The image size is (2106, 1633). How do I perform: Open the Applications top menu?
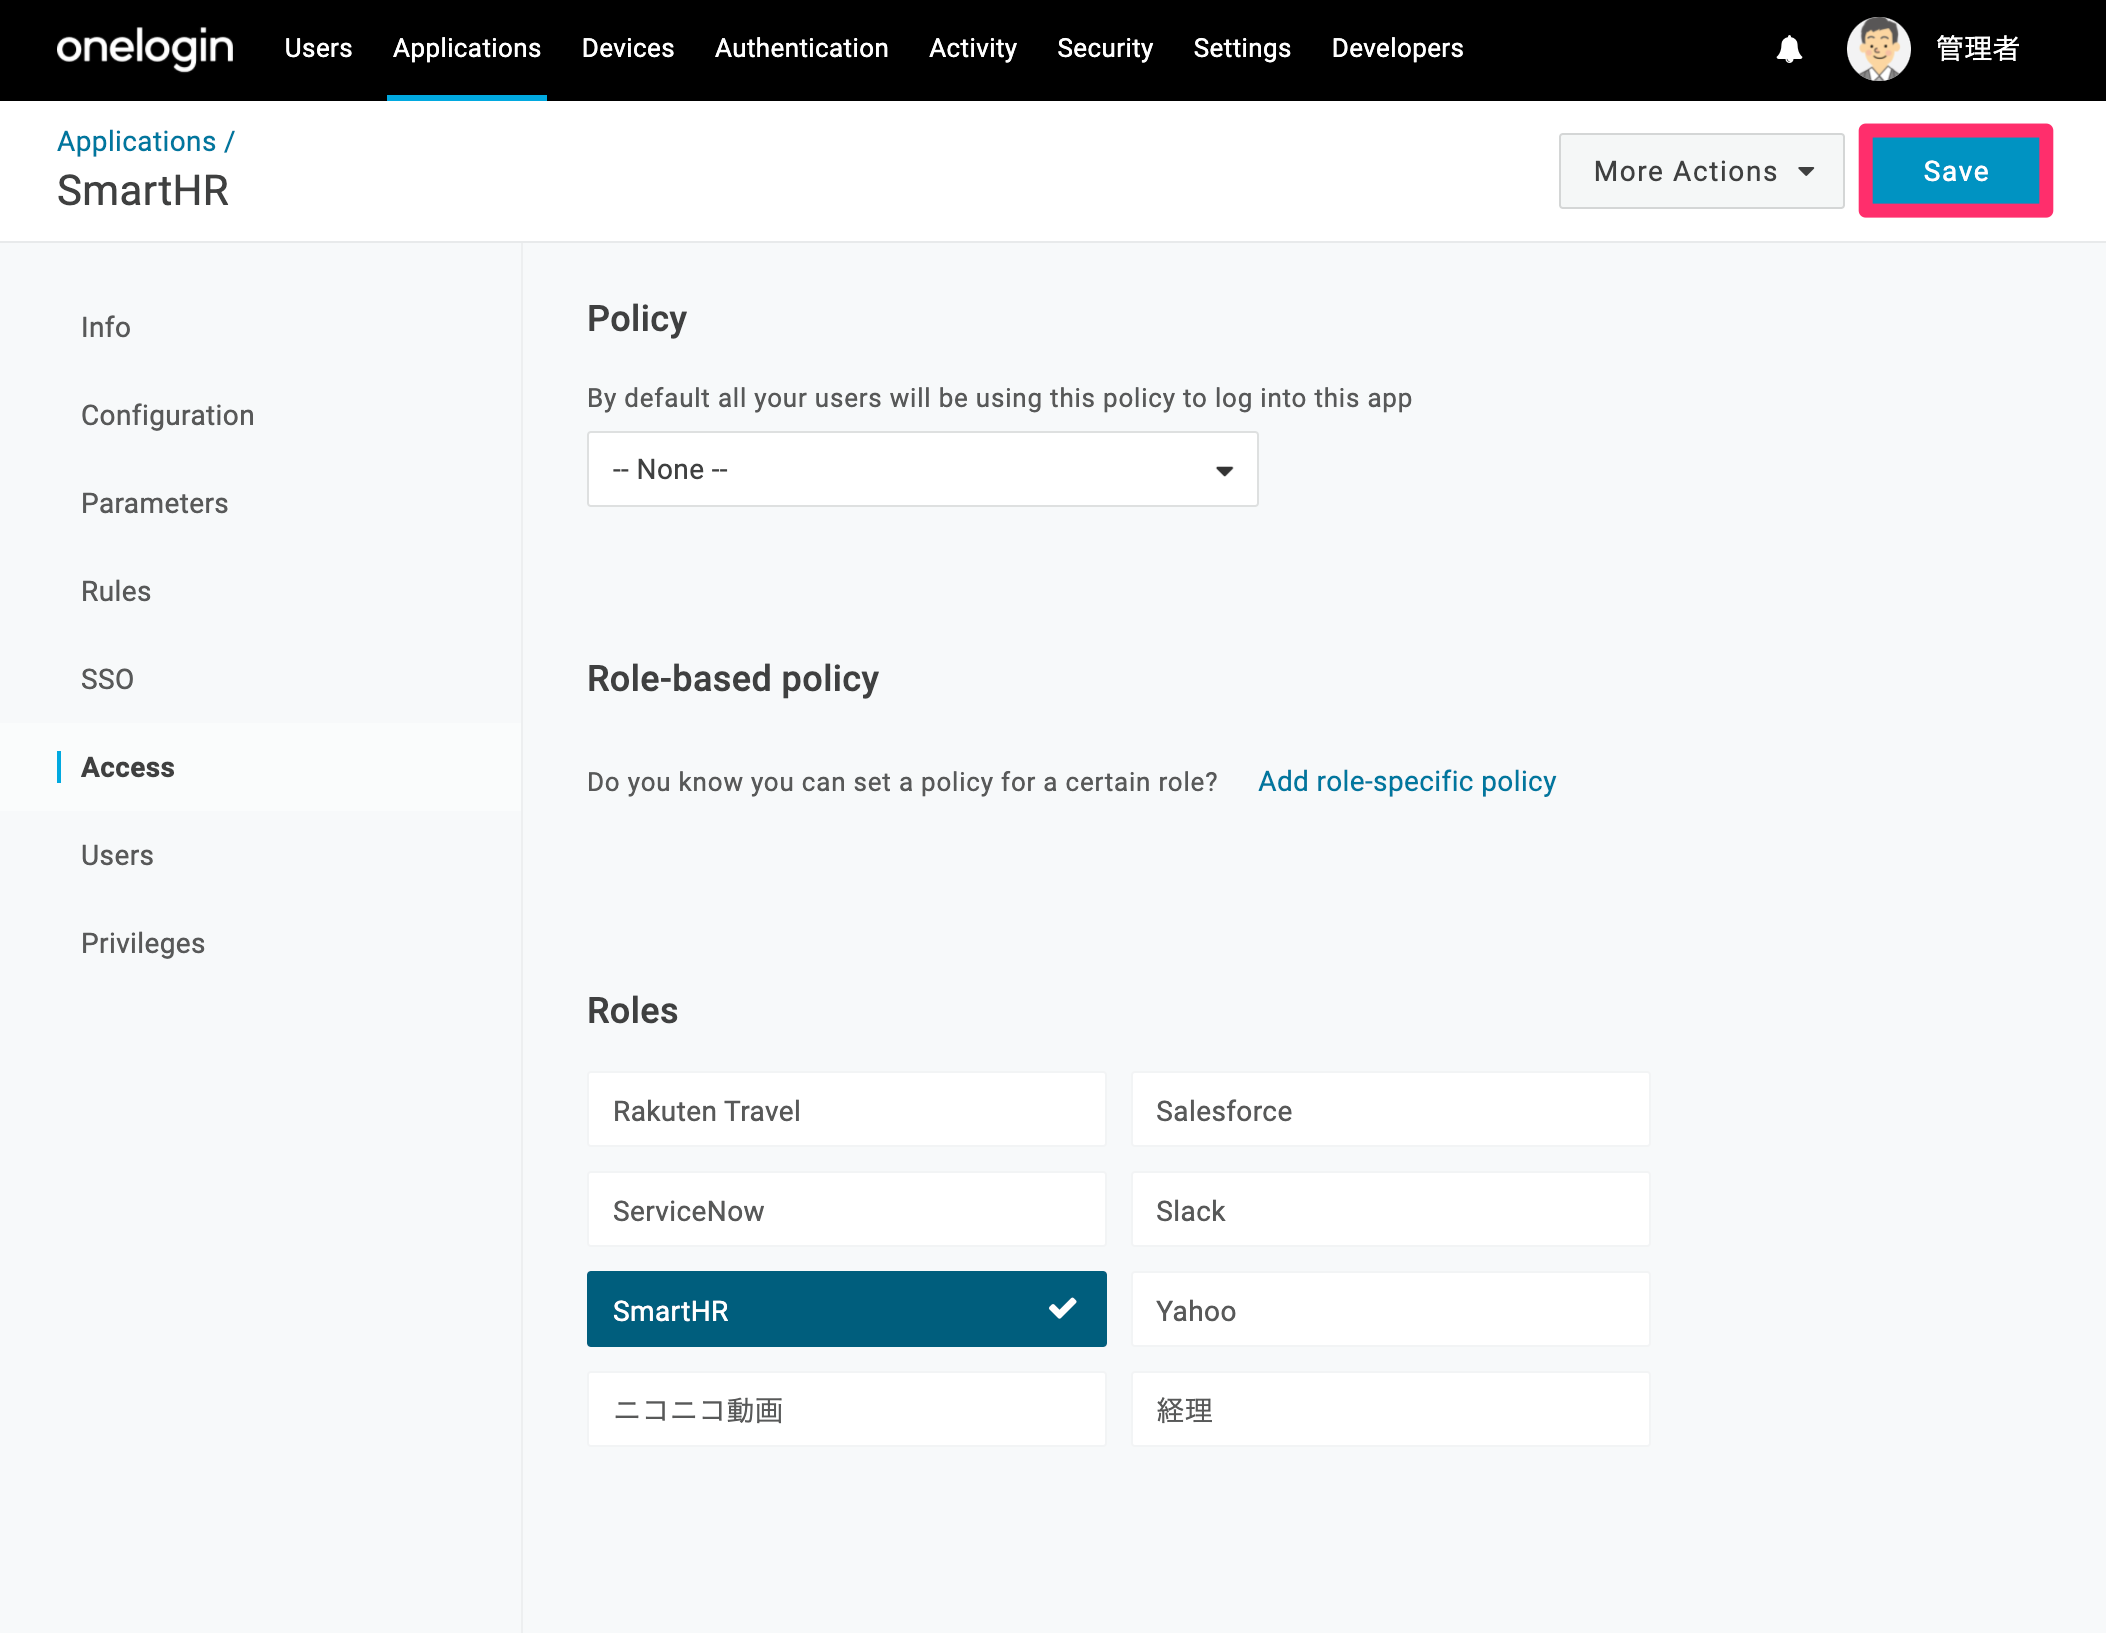pos(466,48)
